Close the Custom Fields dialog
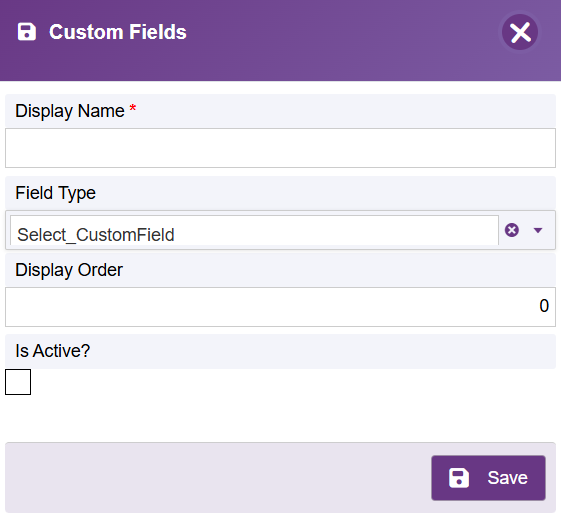 (520, 32)
